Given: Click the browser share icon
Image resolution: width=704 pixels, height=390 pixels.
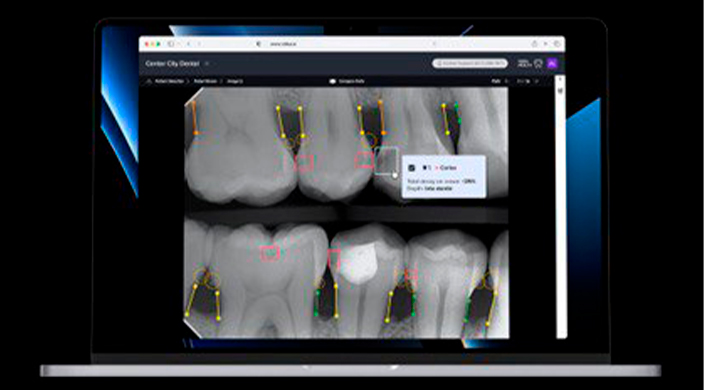Looking at the screenshot, I should click(x=534, y=44).
